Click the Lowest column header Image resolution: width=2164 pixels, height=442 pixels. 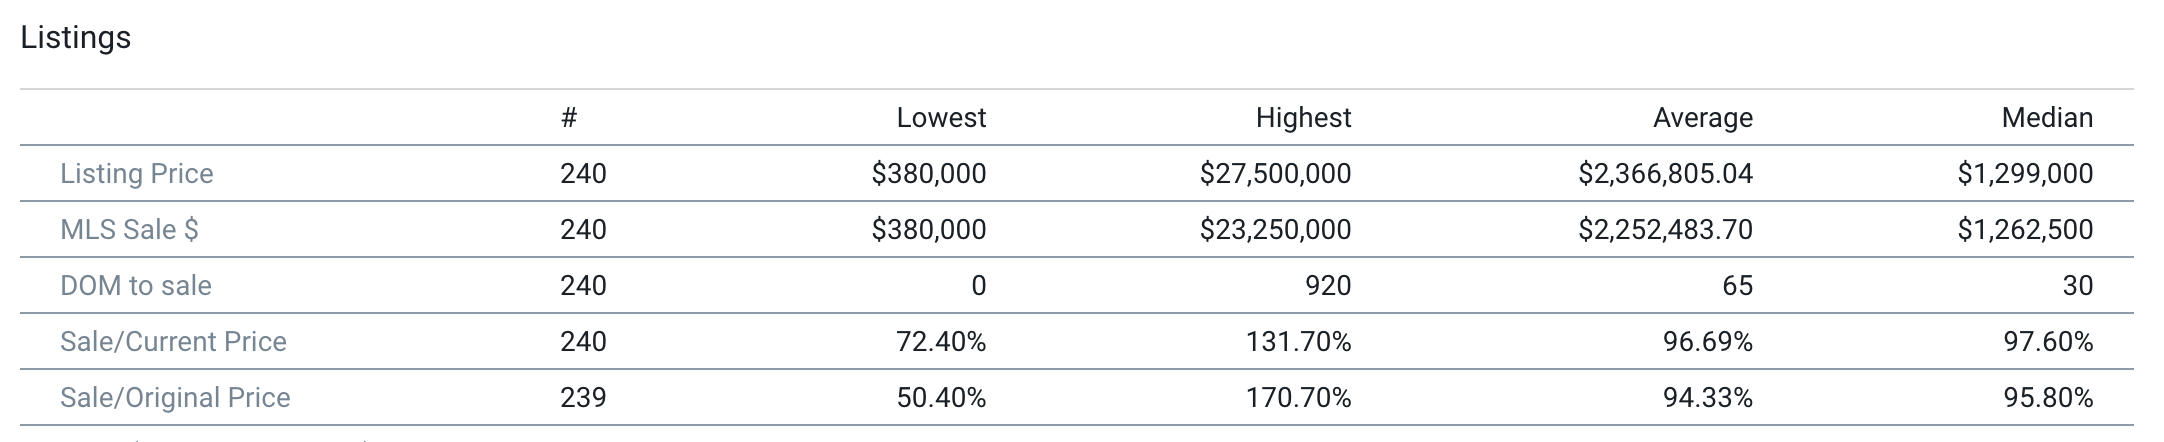tap(940, 118)
